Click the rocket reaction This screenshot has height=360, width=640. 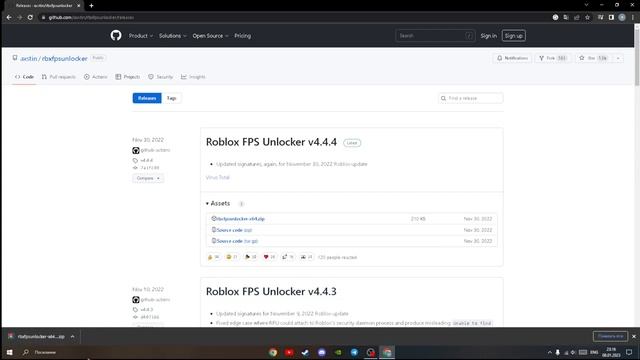(x=288, y=257)
